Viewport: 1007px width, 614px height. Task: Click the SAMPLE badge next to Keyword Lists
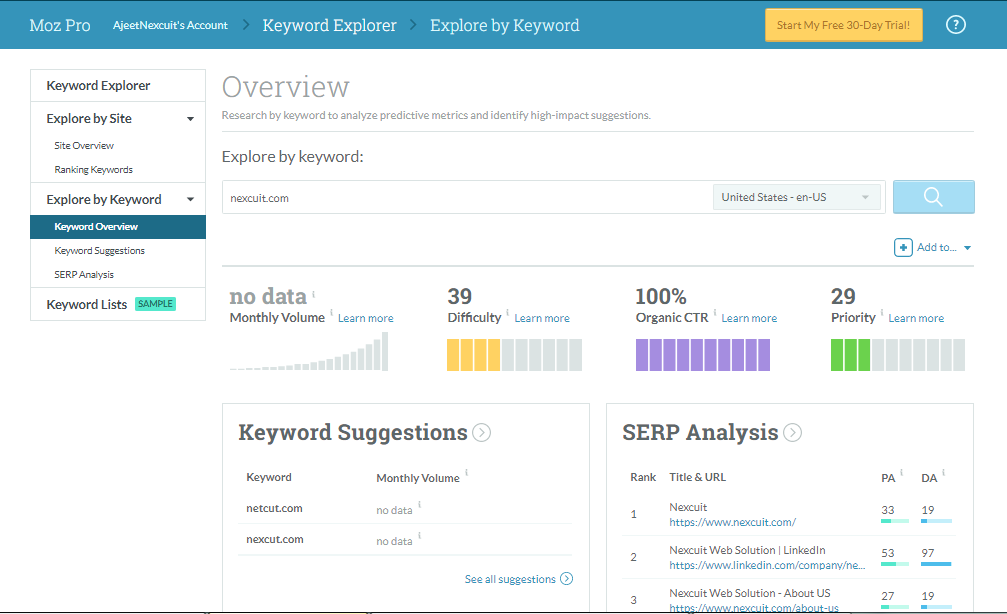(x=155, y=304)
